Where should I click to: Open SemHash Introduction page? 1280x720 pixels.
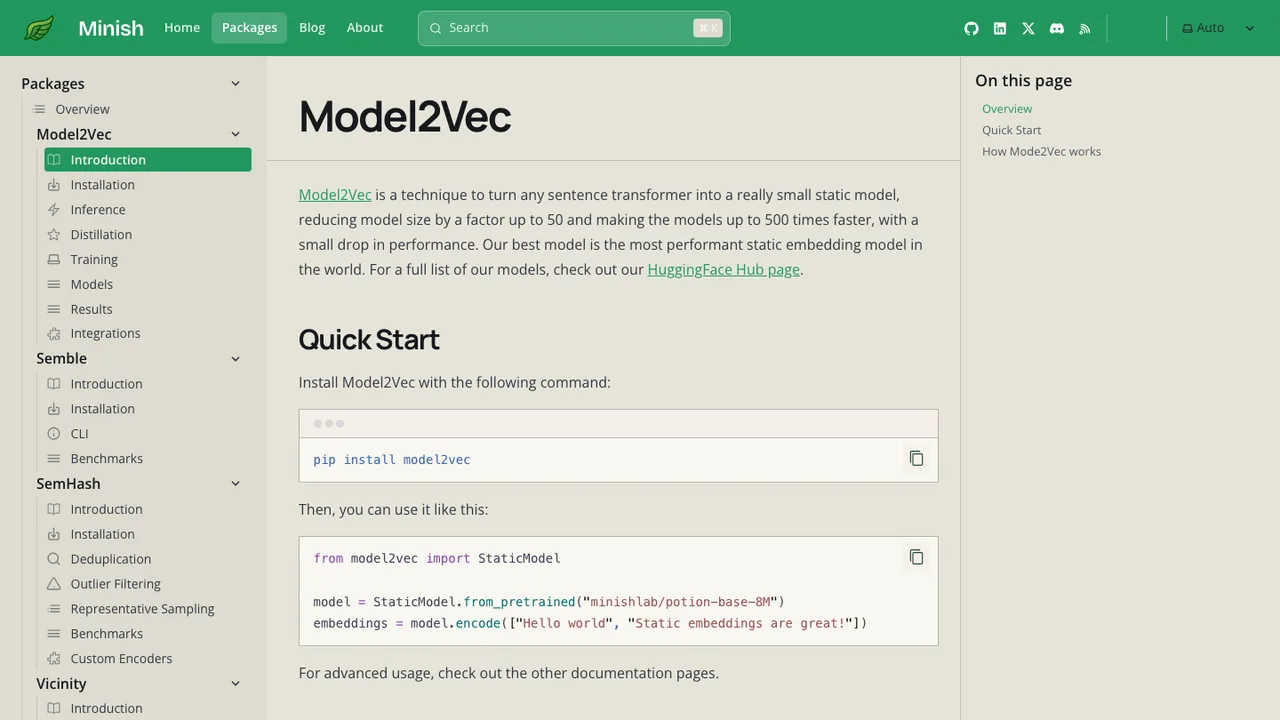tap(106, 509)
